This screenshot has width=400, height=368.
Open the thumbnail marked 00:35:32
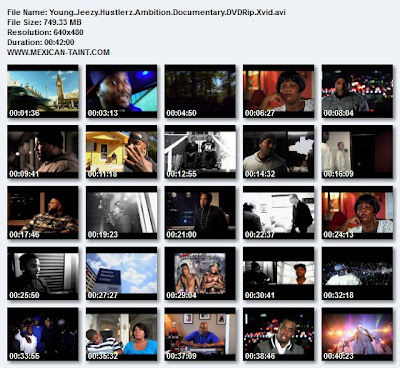coord(121,334)
